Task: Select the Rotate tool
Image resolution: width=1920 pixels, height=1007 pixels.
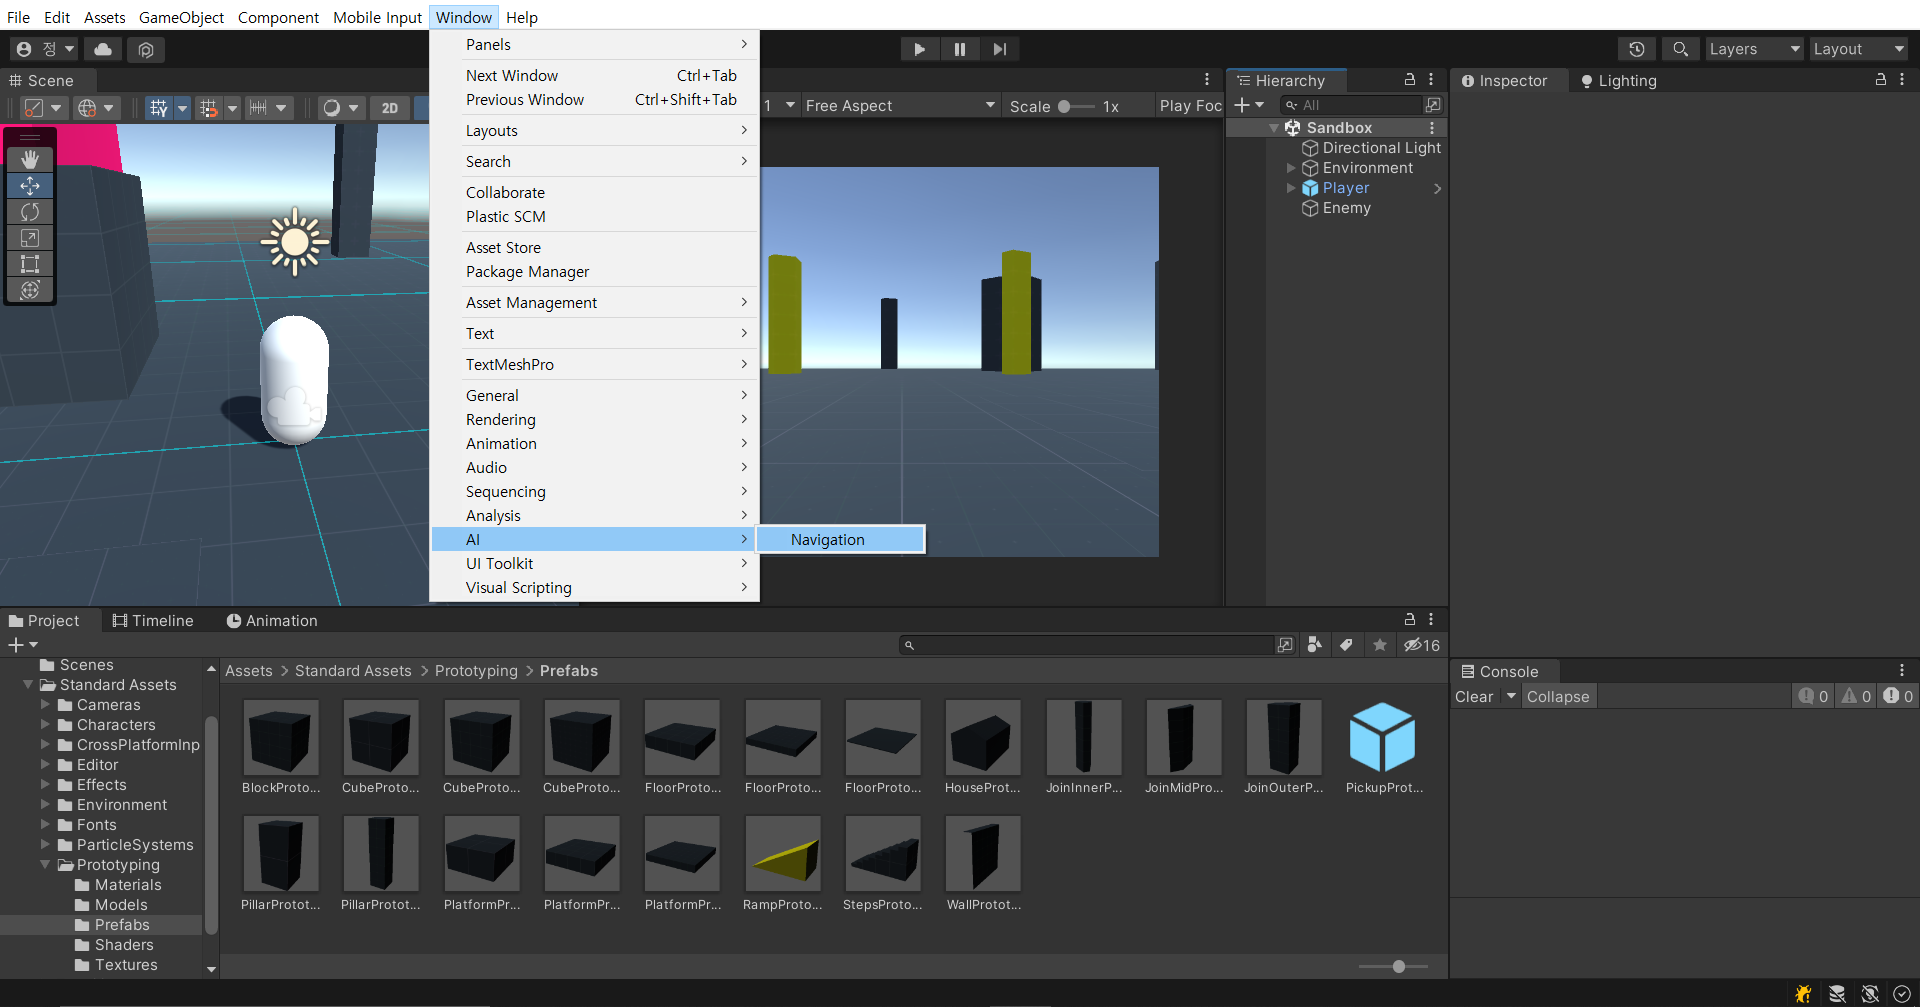Action: click(30, 211)
